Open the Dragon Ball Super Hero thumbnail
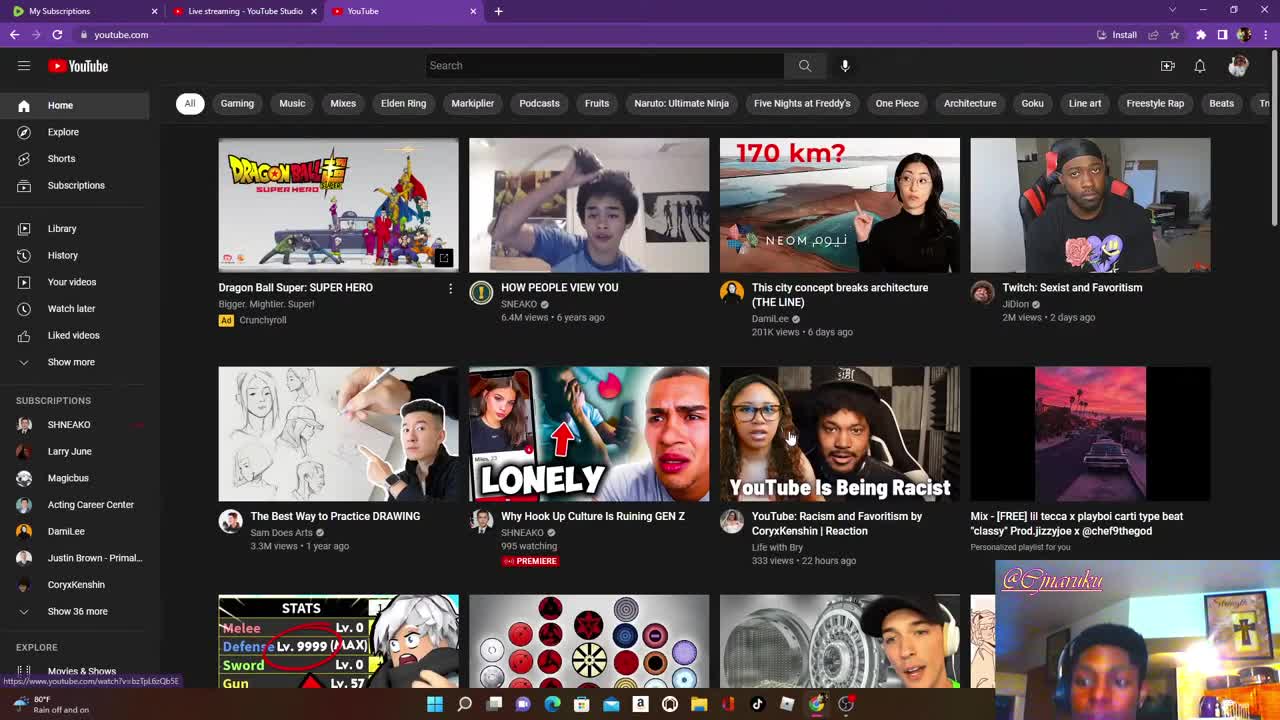The height and width of the screenshot is (720, 1280). coord(339,205)
